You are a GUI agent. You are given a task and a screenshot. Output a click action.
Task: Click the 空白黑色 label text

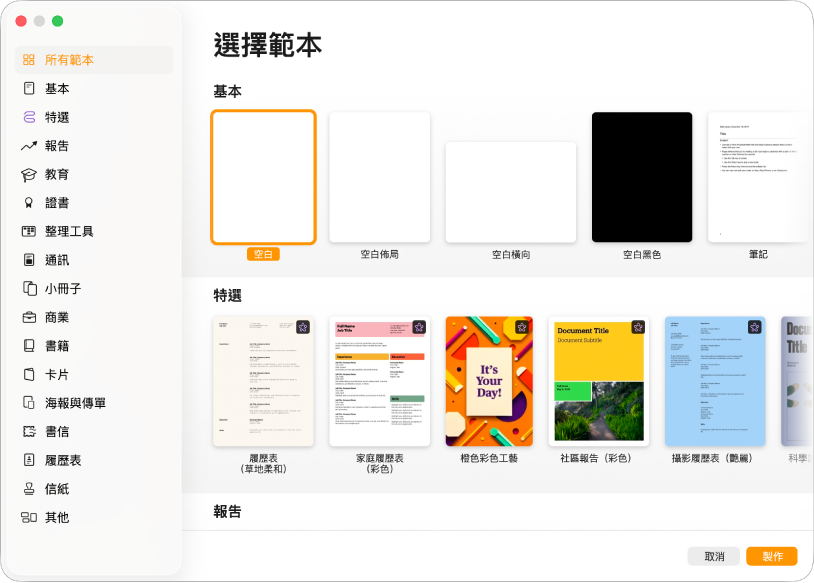(x=642, y=254)
